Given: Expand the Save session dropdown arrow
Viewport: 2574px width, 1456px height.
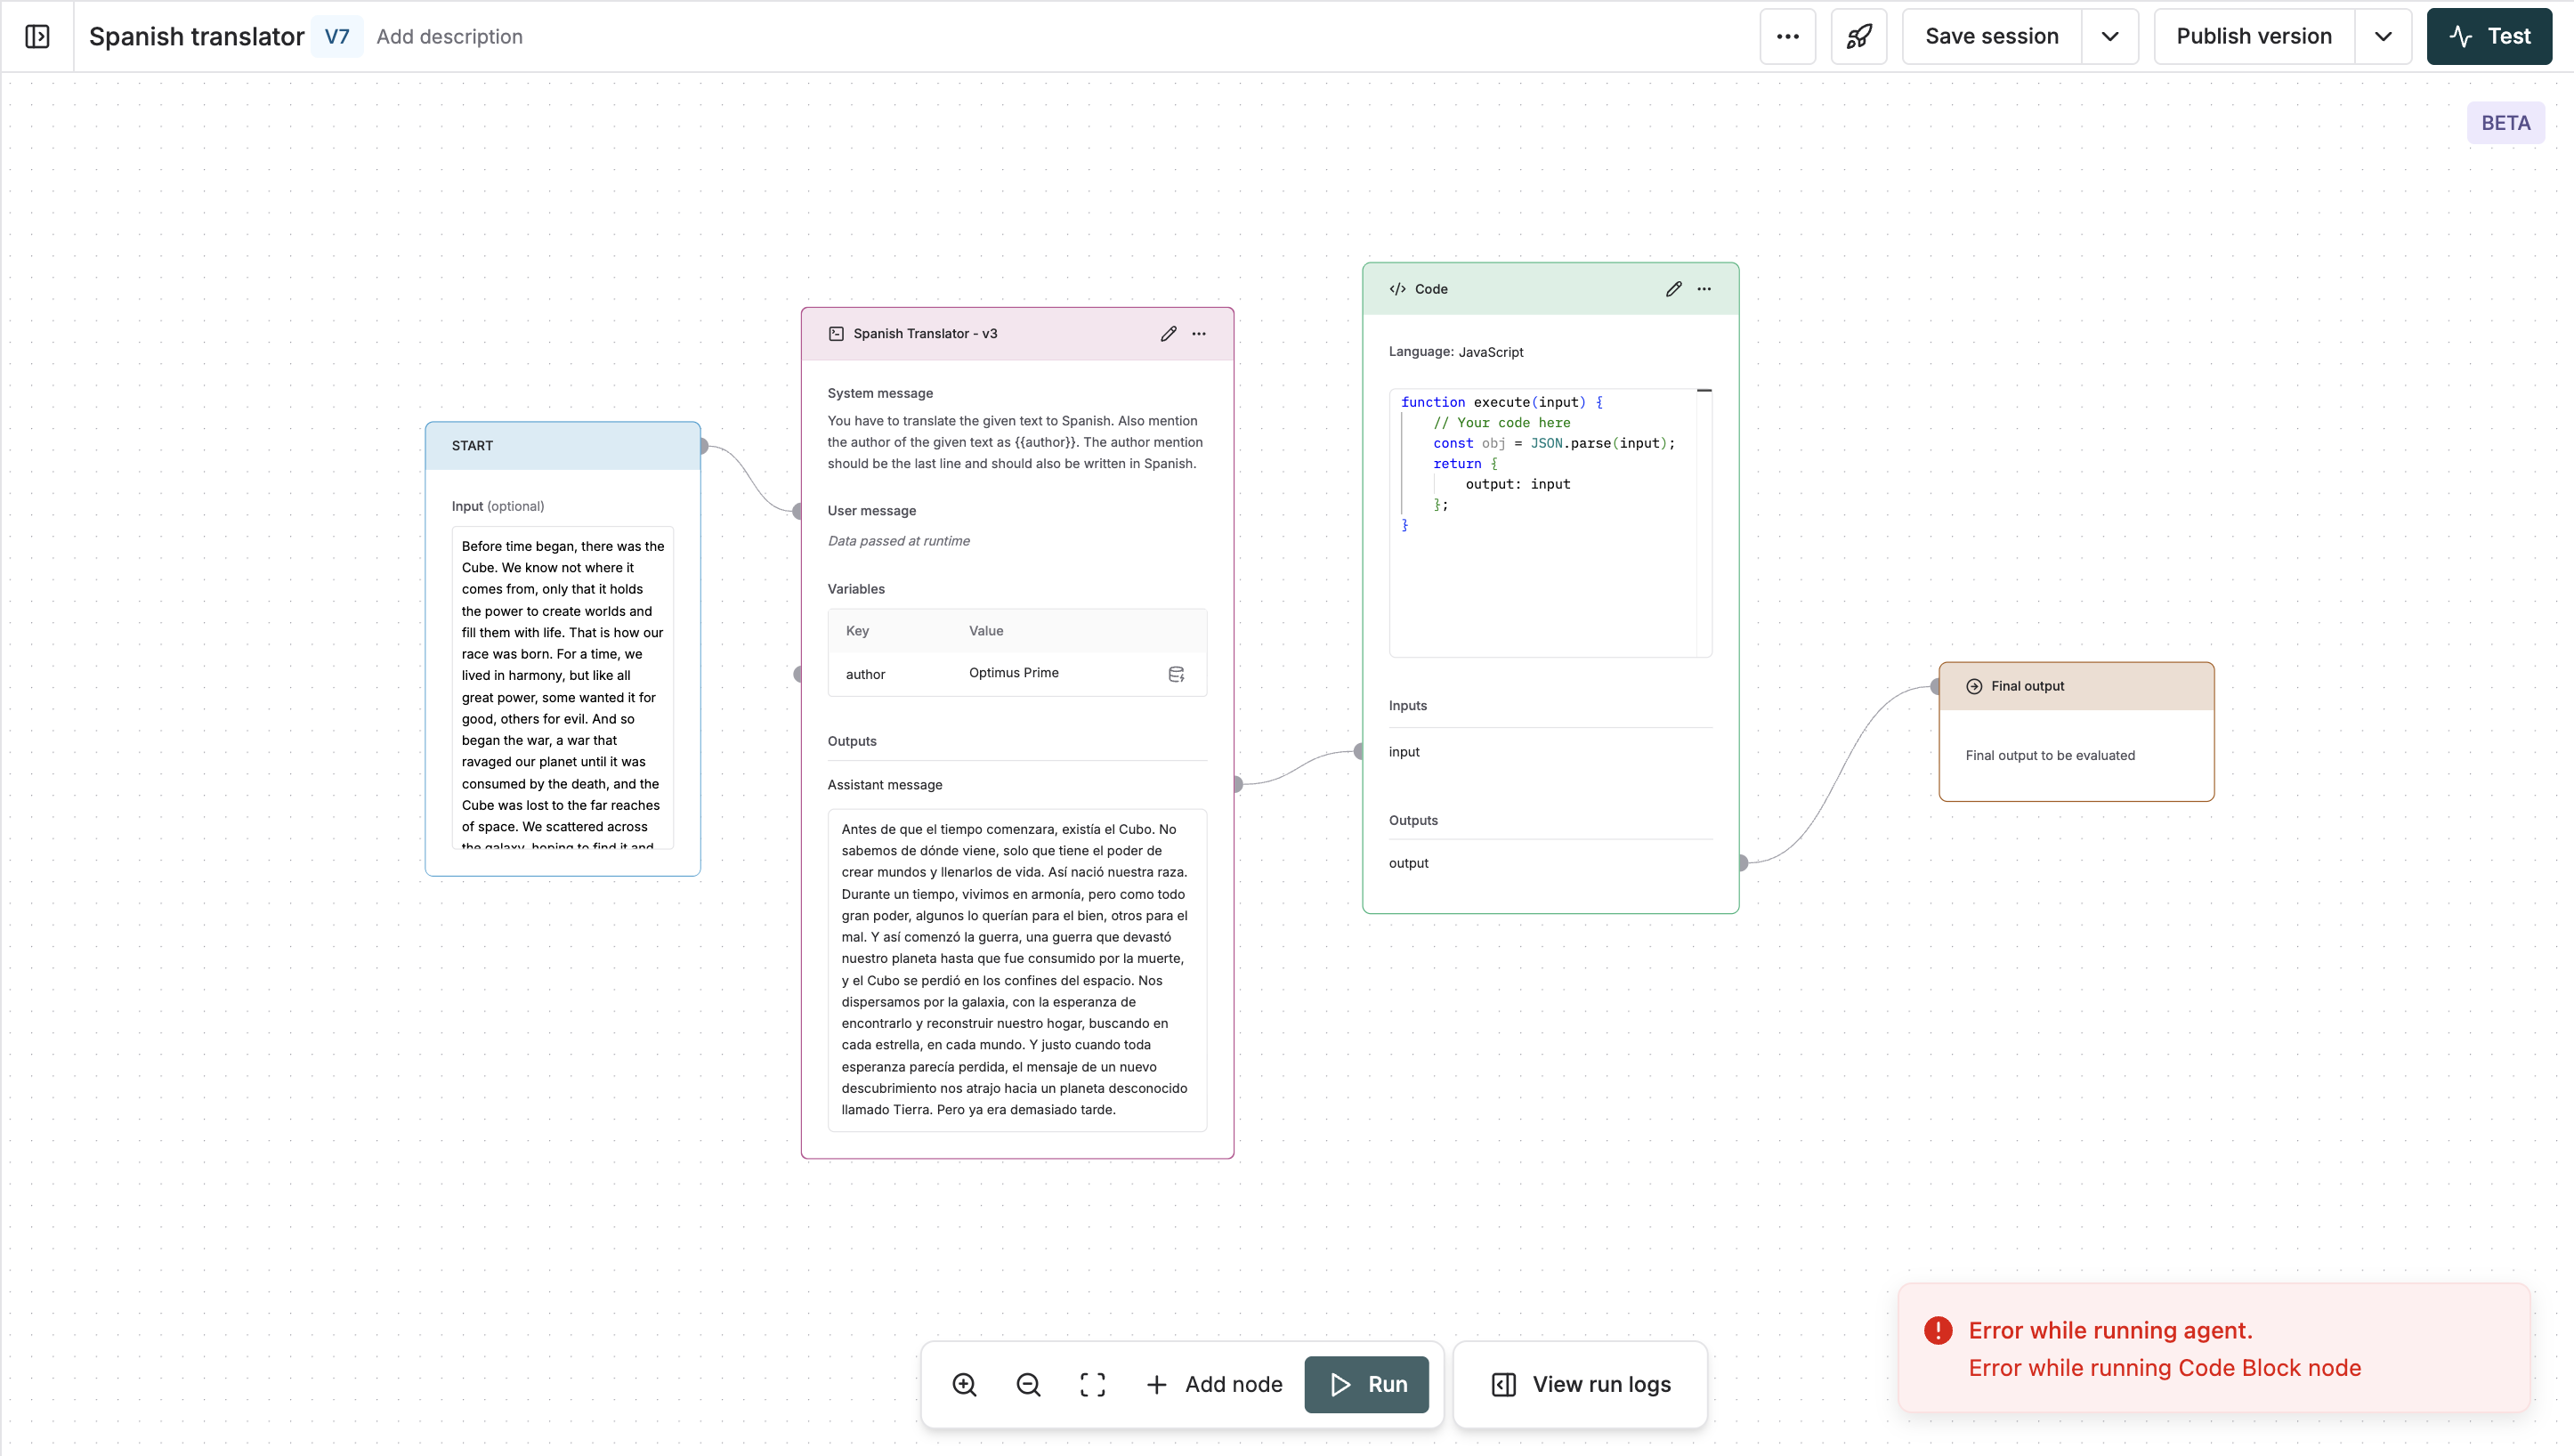Looking at the screenshot, I should [2110, 37].
